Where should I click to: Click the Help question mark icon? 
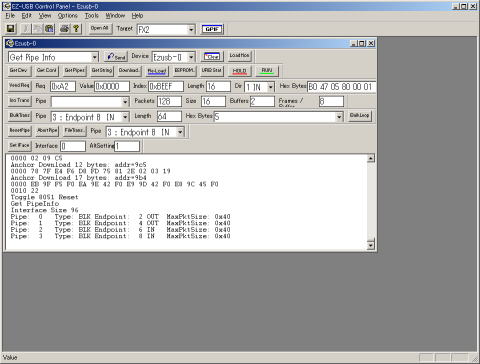coord(76,29)
